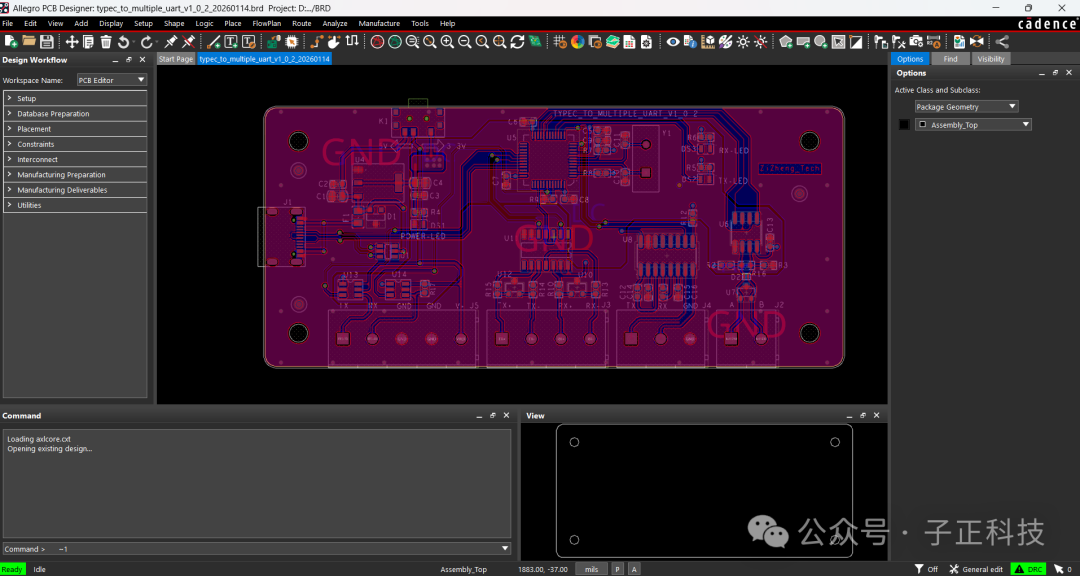Switch to the Start Page tab
This screenshot has height=576, width=1080.
[176, 59]
